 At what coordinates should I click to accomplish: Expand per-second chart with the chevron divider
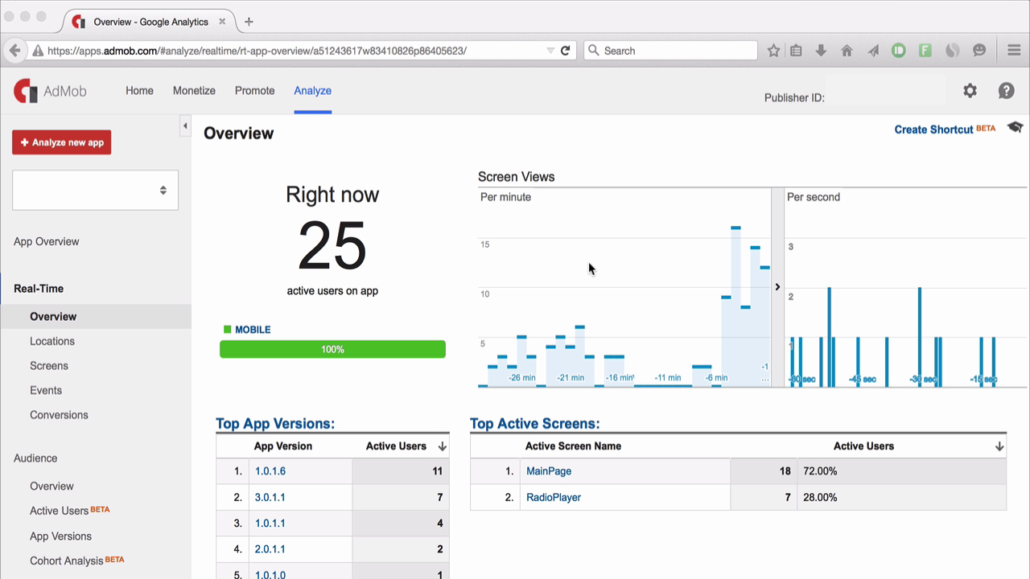pyautogui.click(x=777, y=287)
